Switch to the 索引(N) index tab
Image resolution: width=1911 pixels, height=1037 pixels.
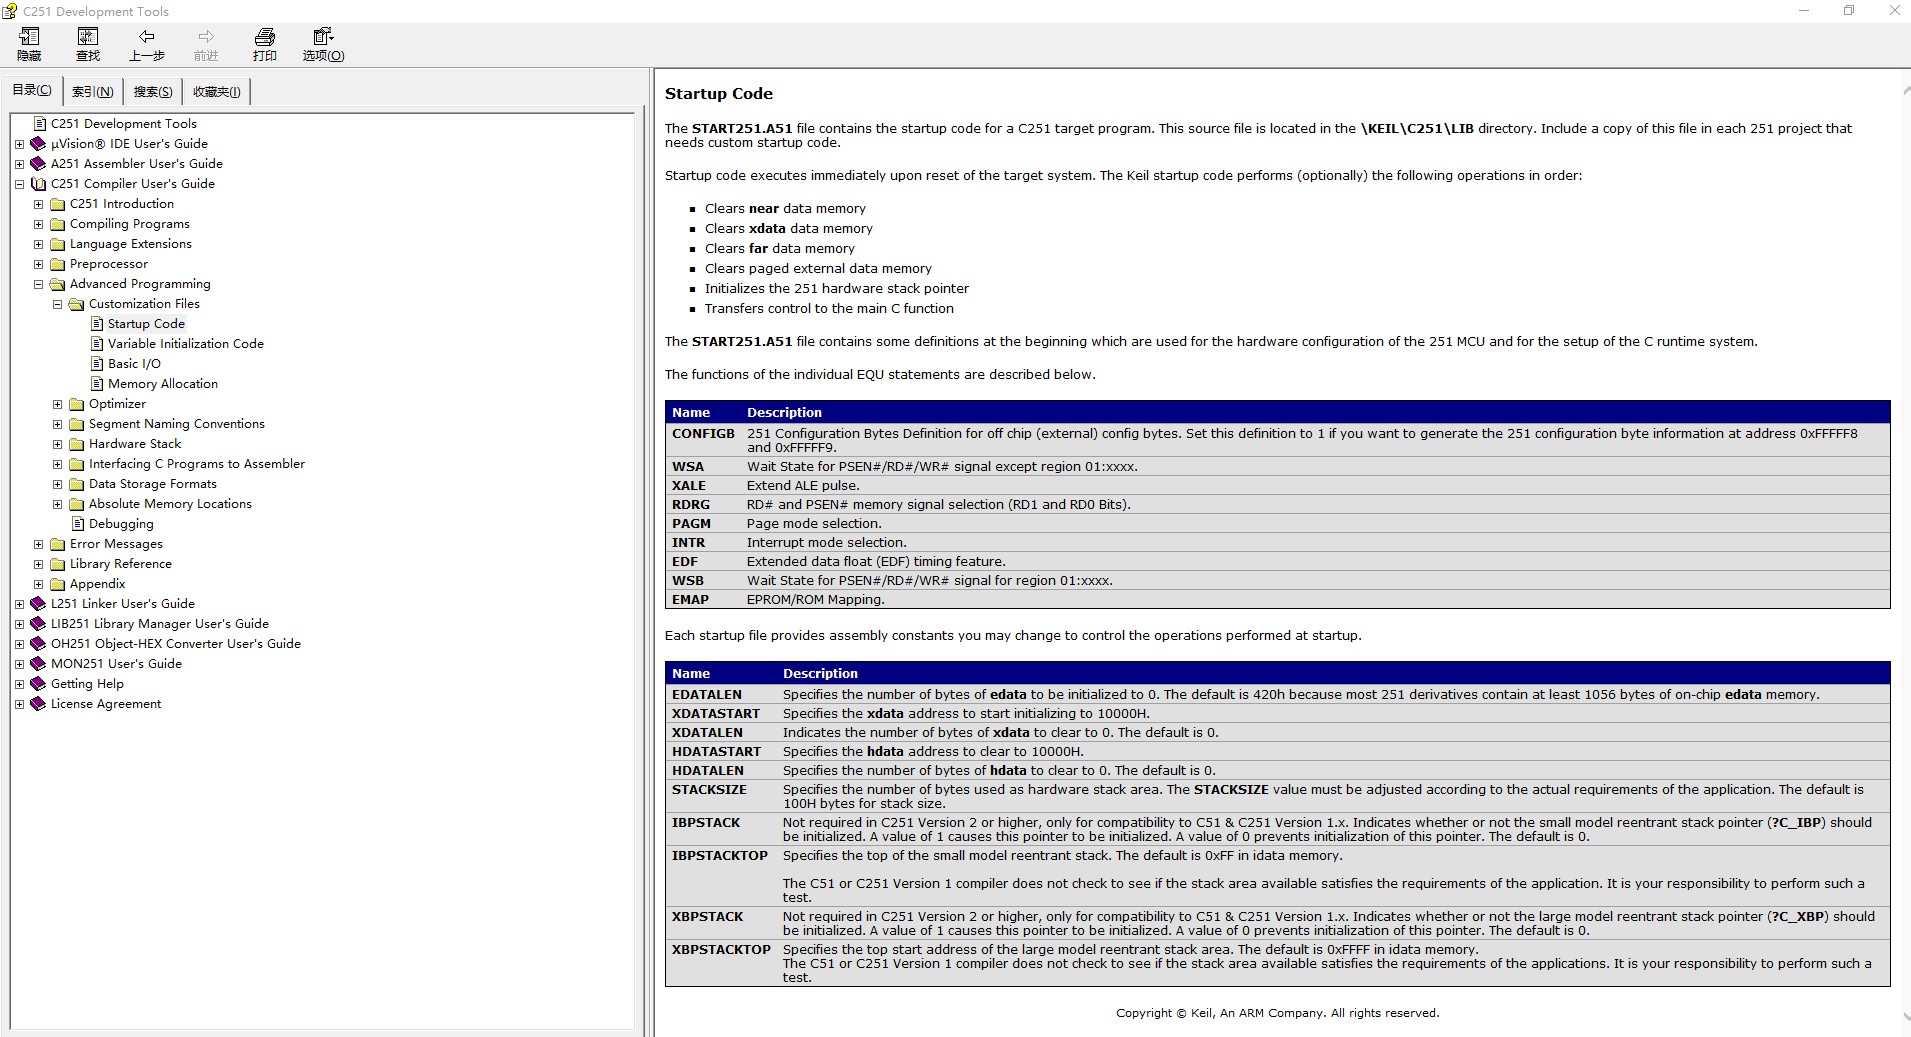pyautogui.click(x=93, y=91)
